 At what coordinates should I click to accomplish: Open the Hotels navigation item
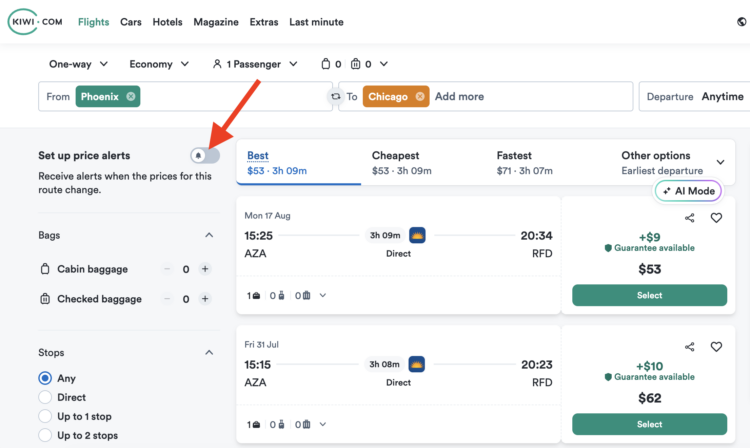[x=167, y=22]
